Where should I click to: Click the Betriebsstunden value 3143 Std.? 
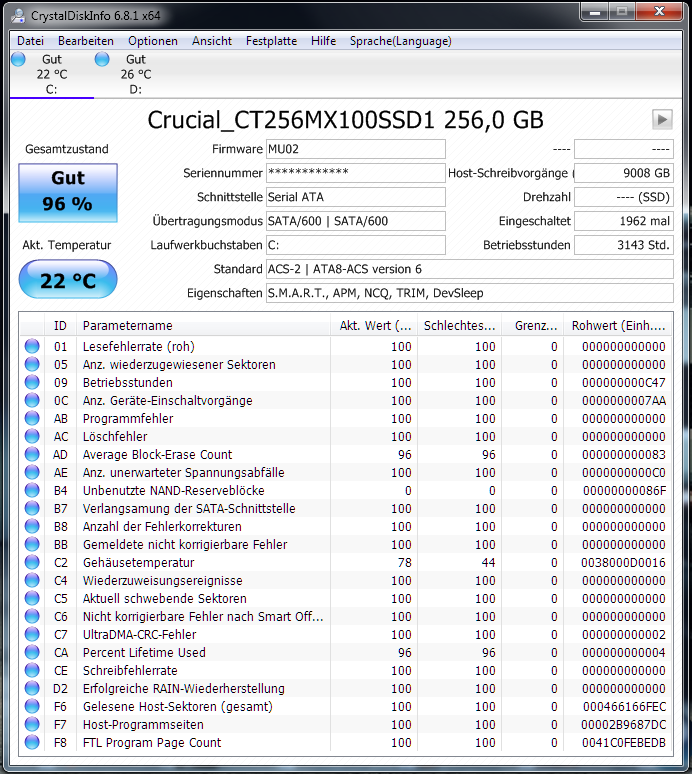coord(624,245)
